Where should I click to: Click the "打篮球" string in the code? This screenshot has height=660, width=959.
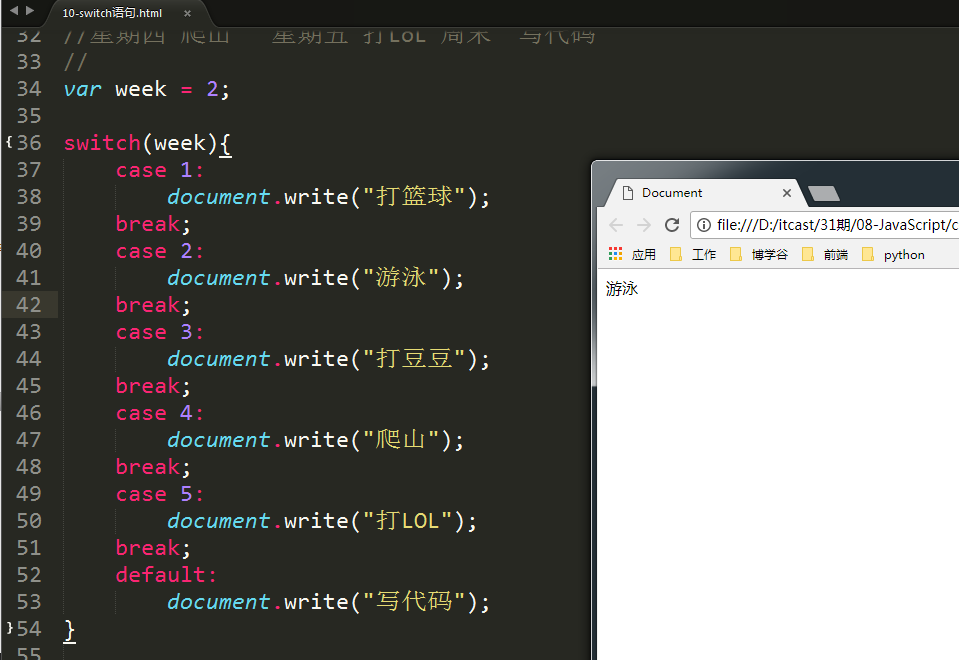[414, 197]
